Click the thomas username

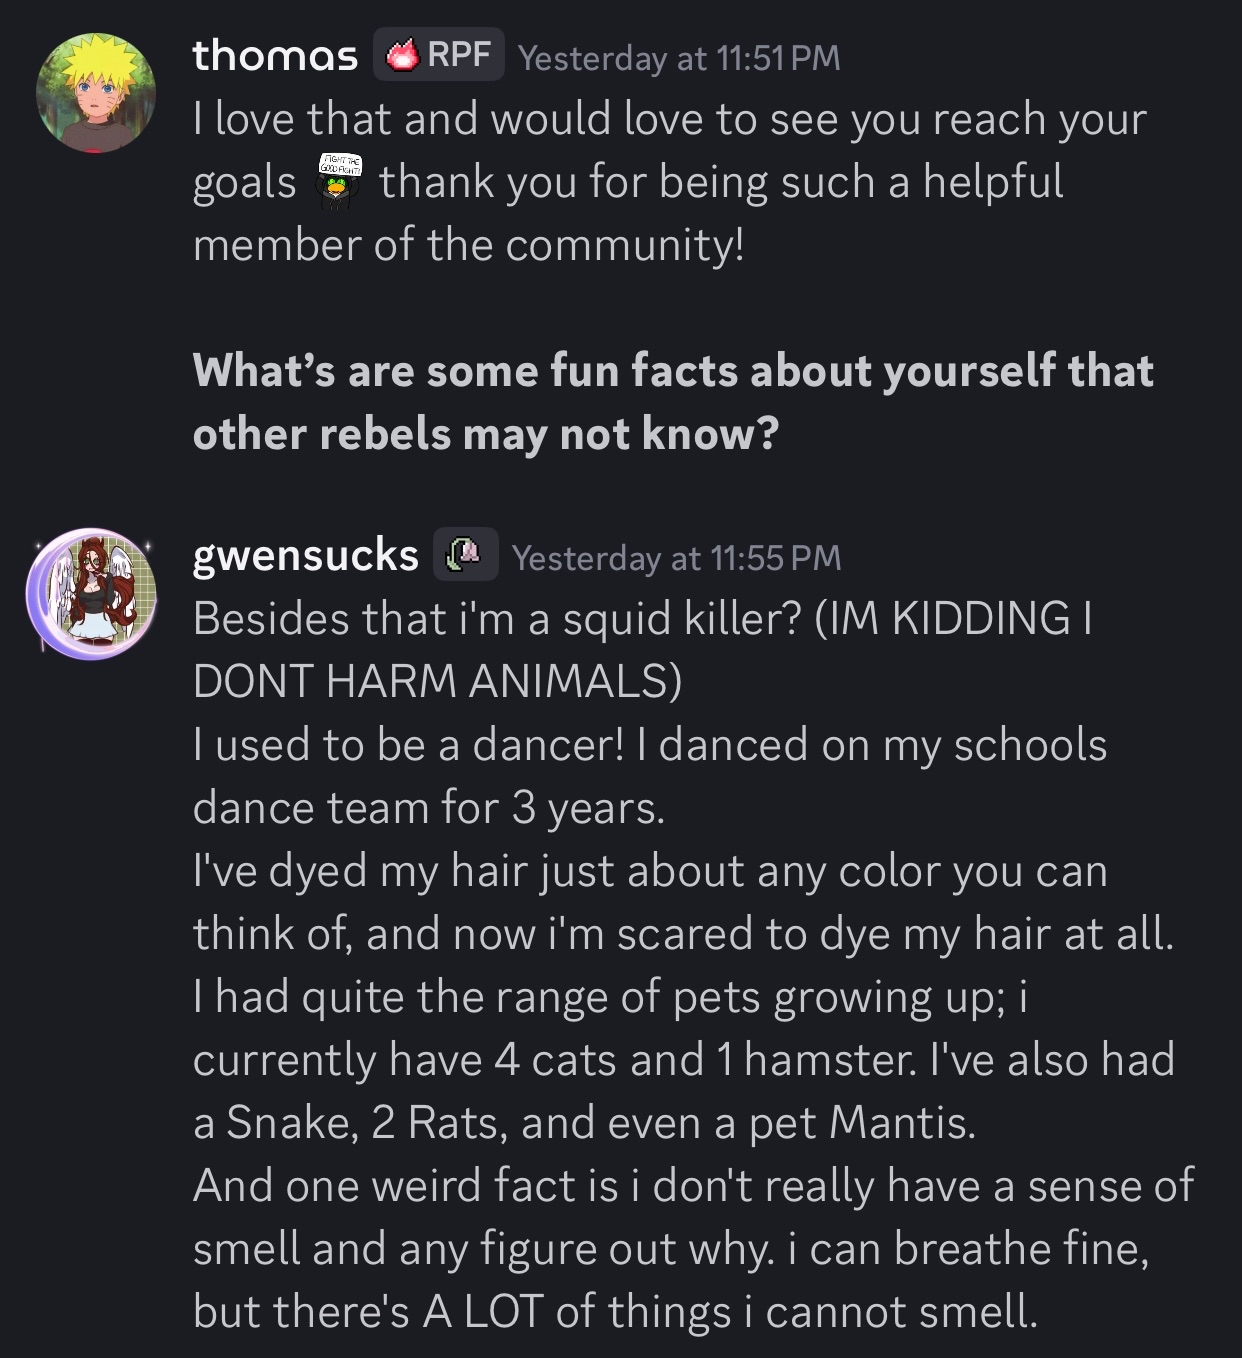[x=275, y=55]
